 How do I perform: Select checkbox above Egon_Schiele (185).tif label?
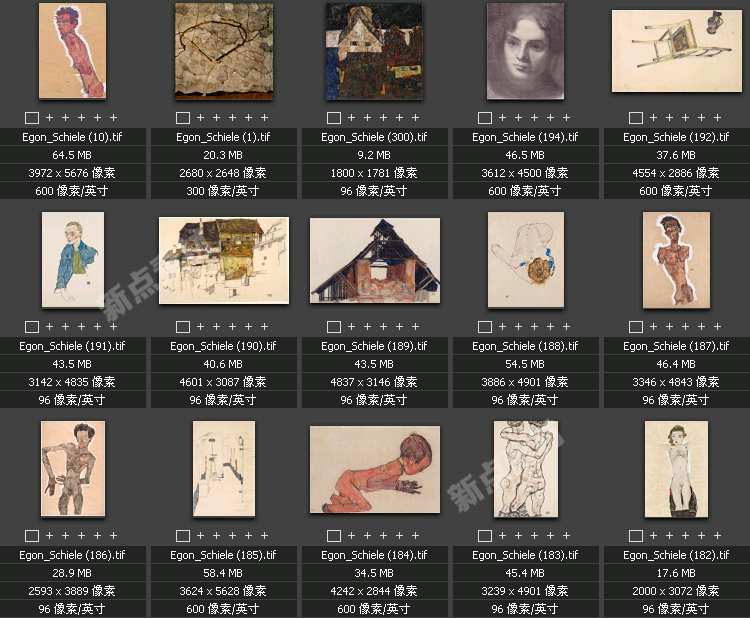(x=183, y=536)
